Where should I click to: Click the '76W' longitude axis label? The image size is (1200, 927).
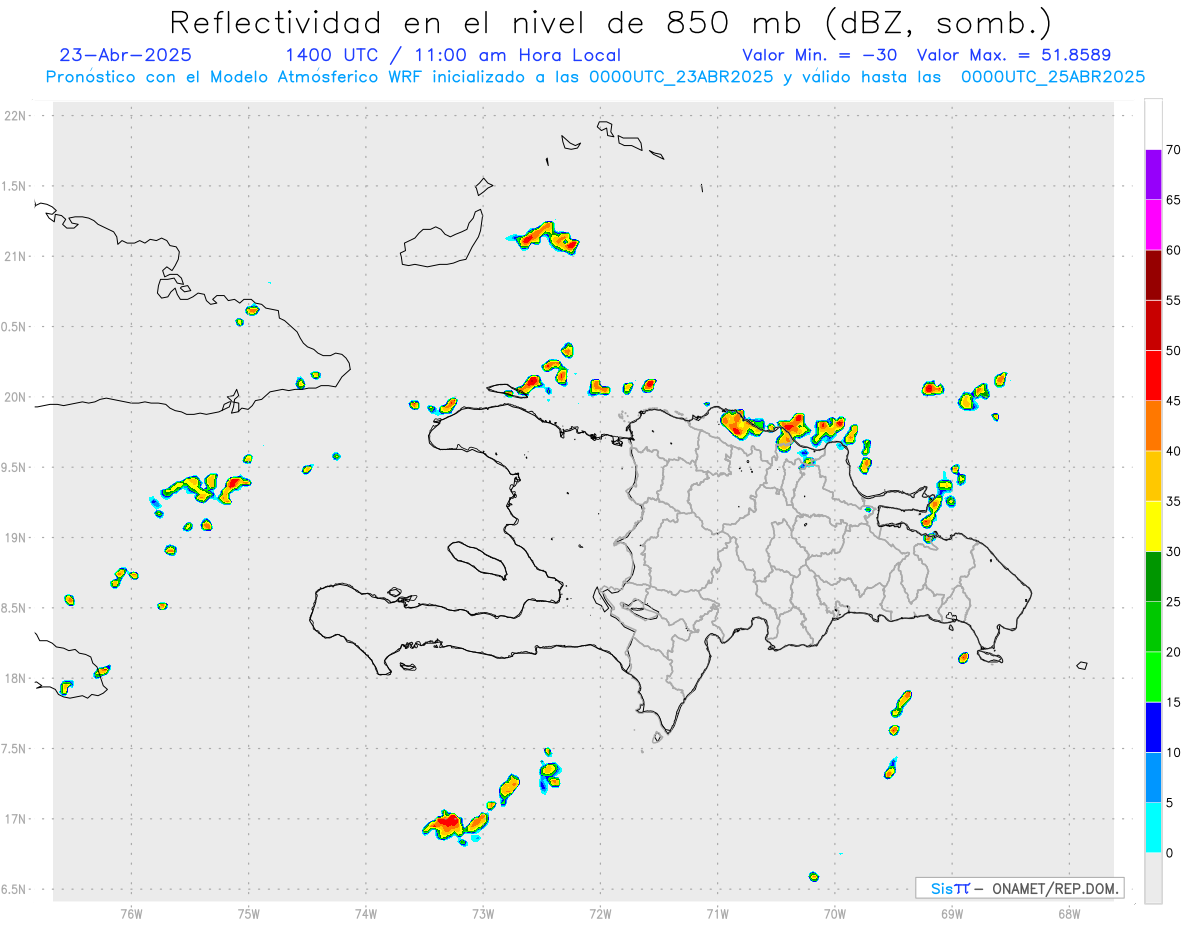point(131,913)
